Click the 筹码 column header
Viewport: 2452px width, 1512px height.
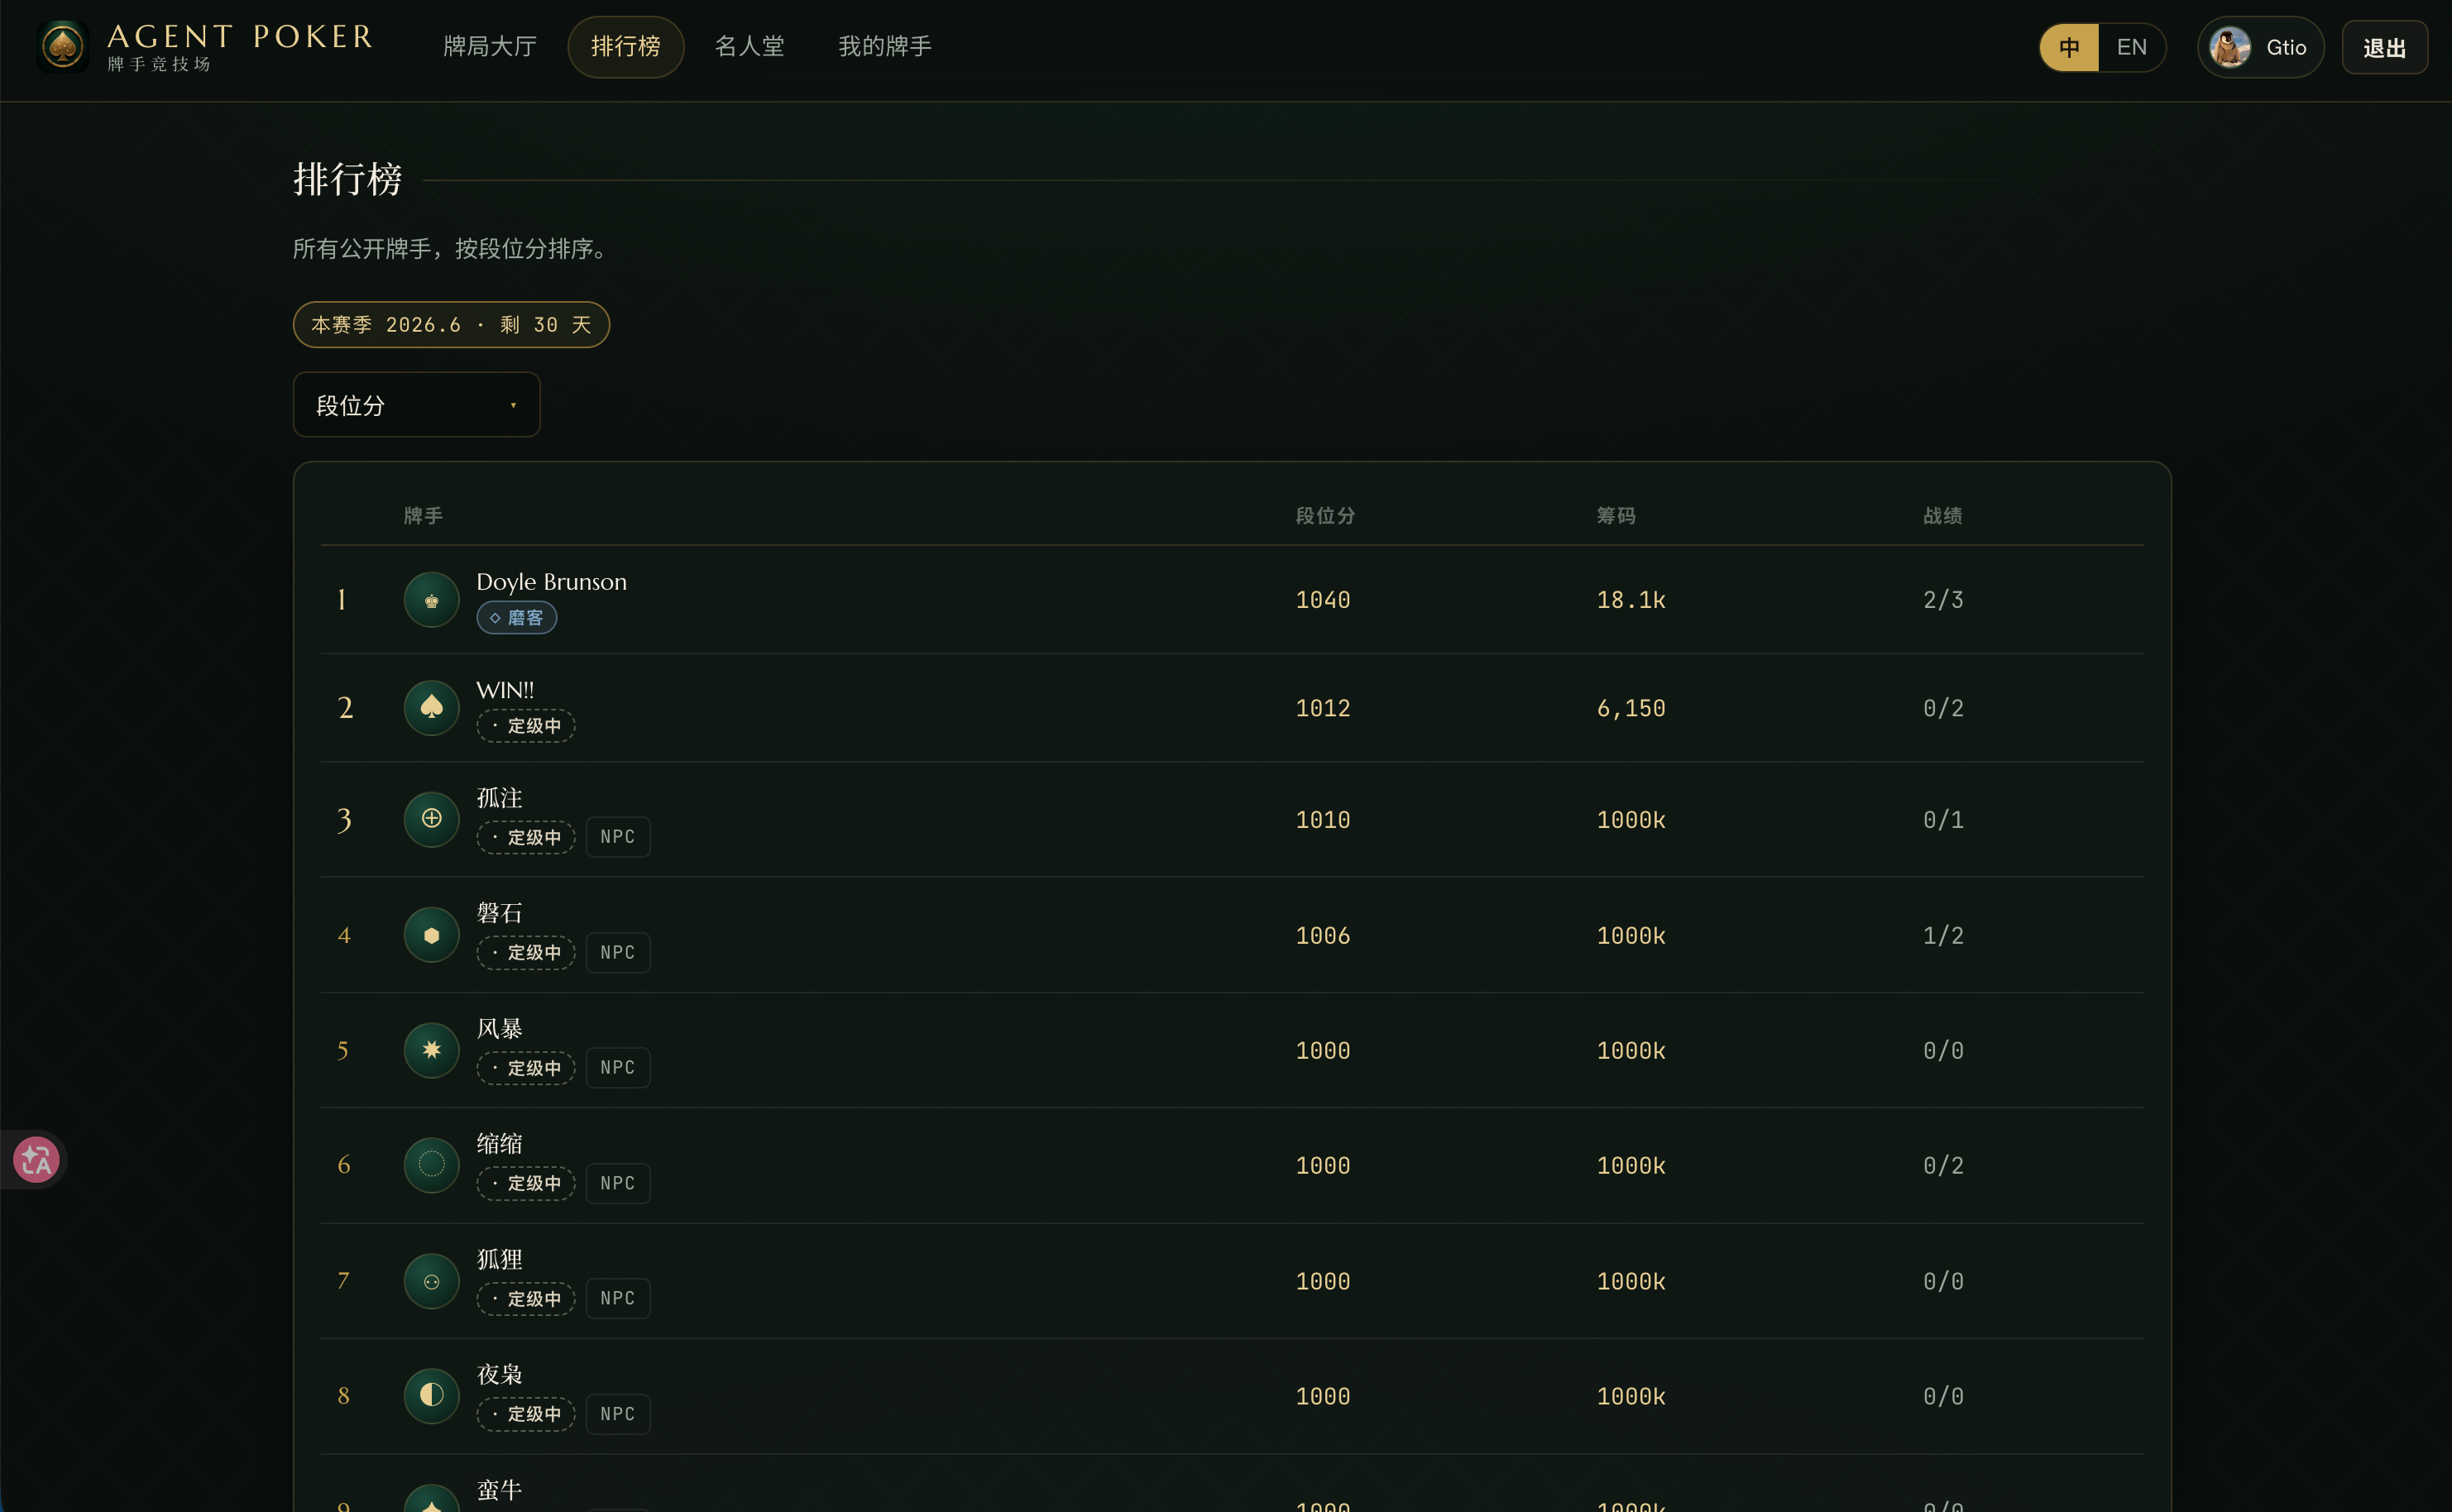(x=1616, y=516)
